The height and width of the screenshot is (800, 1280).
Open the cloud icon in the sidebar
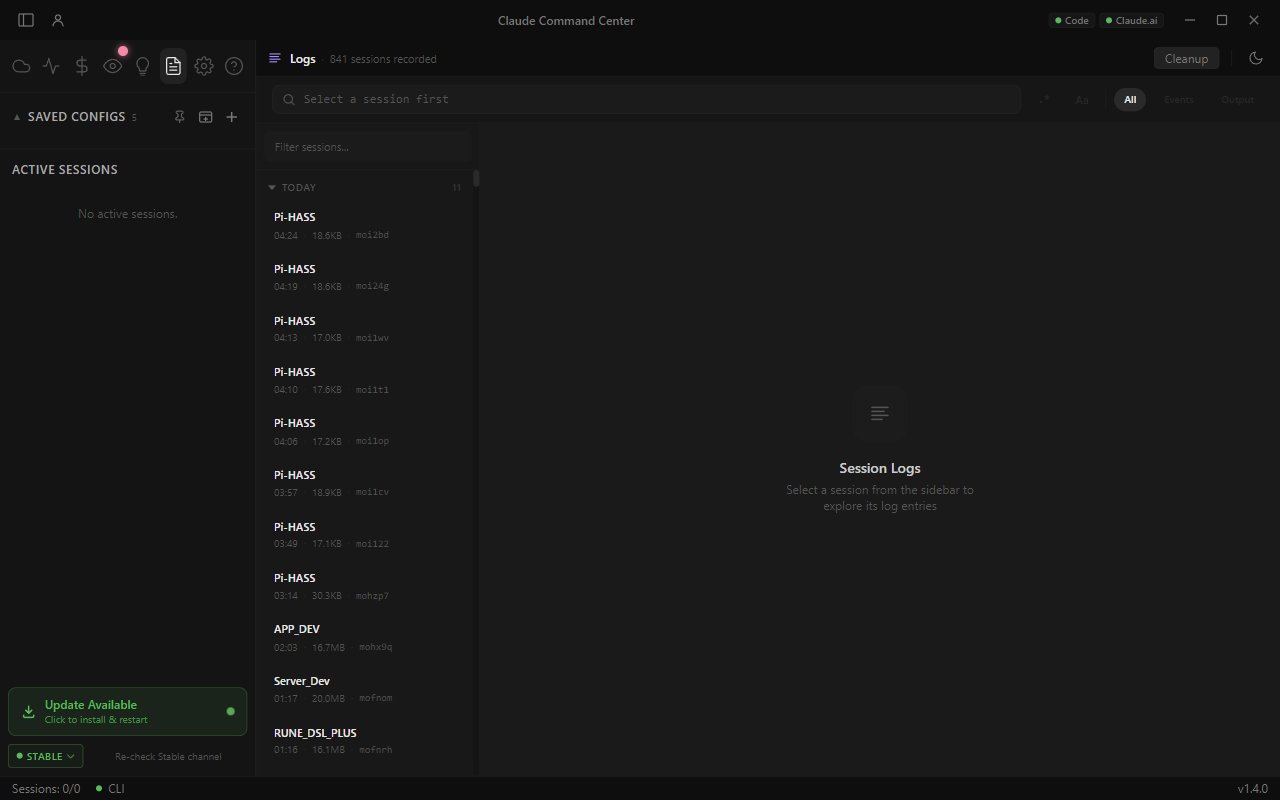pos(21,66)
